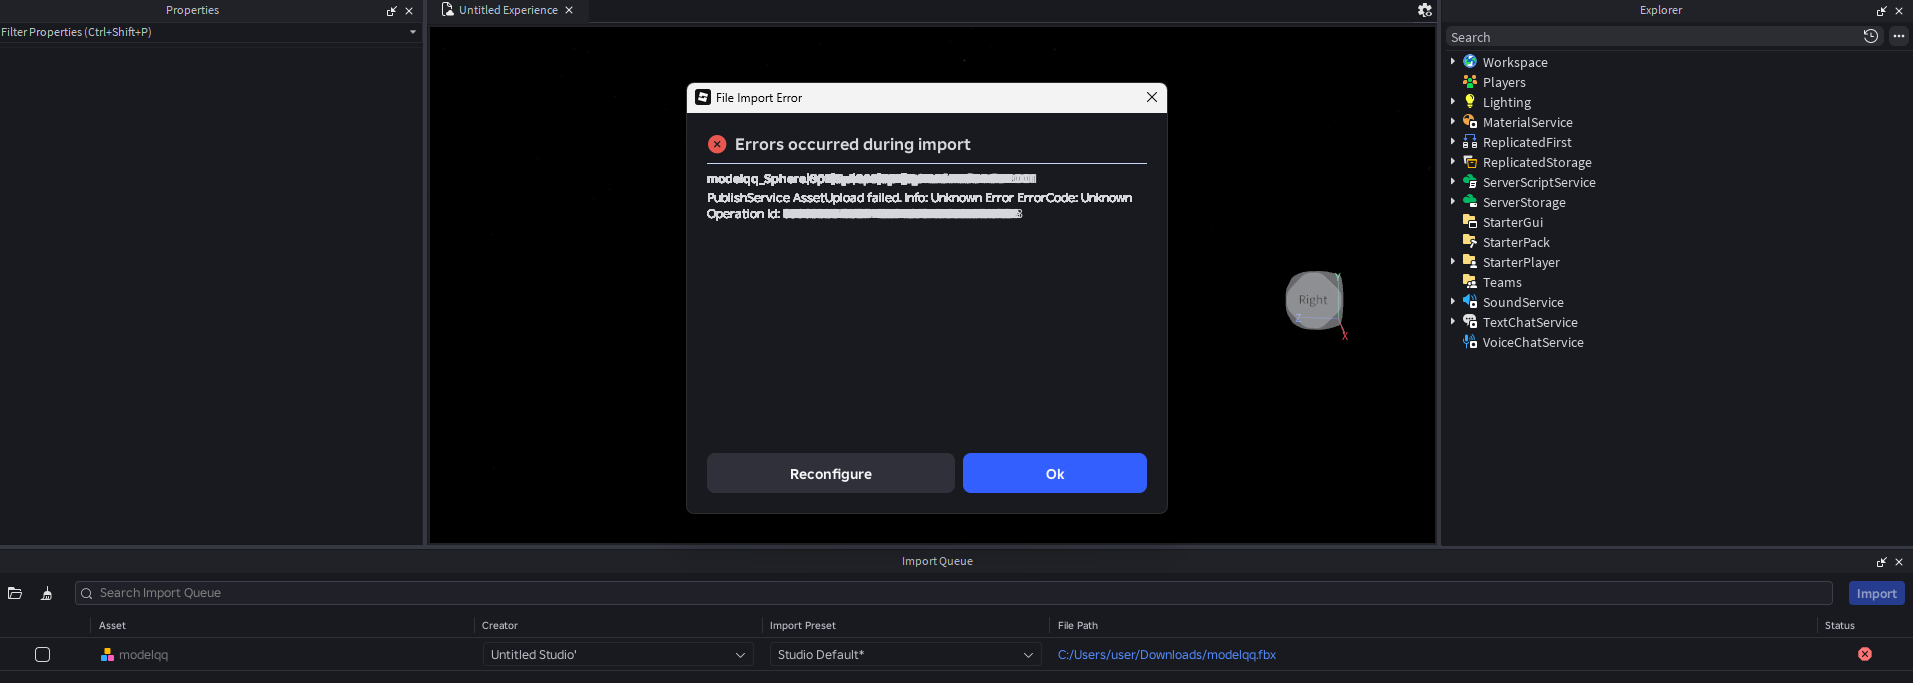Viewport: 1913px width, 683px height.
Task: Expand the ServerStorage tree node
Action: (1453, 202)
